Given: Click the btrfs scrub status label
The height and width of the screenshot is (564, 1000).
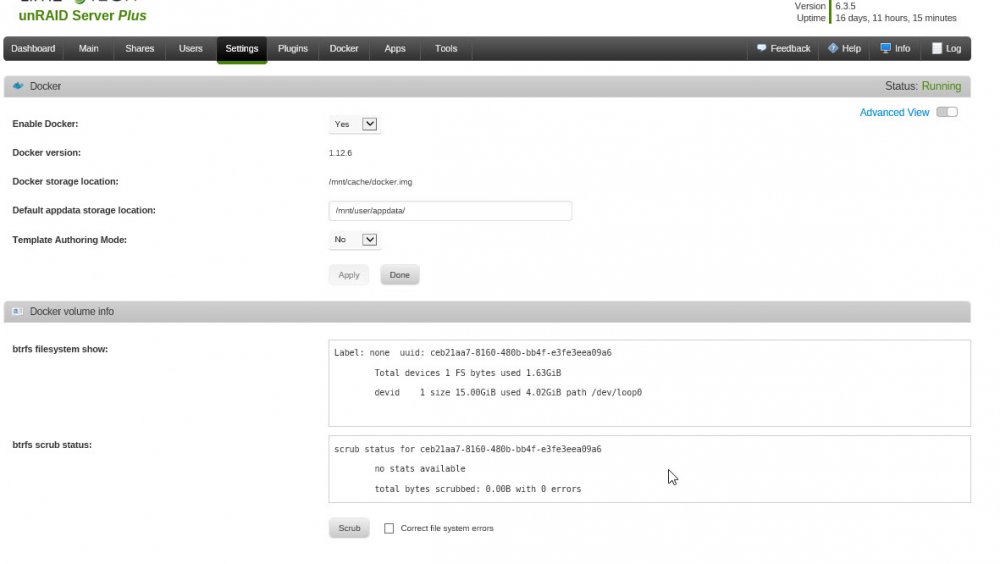Looking at the screenshot, I should tap(52, 445).
